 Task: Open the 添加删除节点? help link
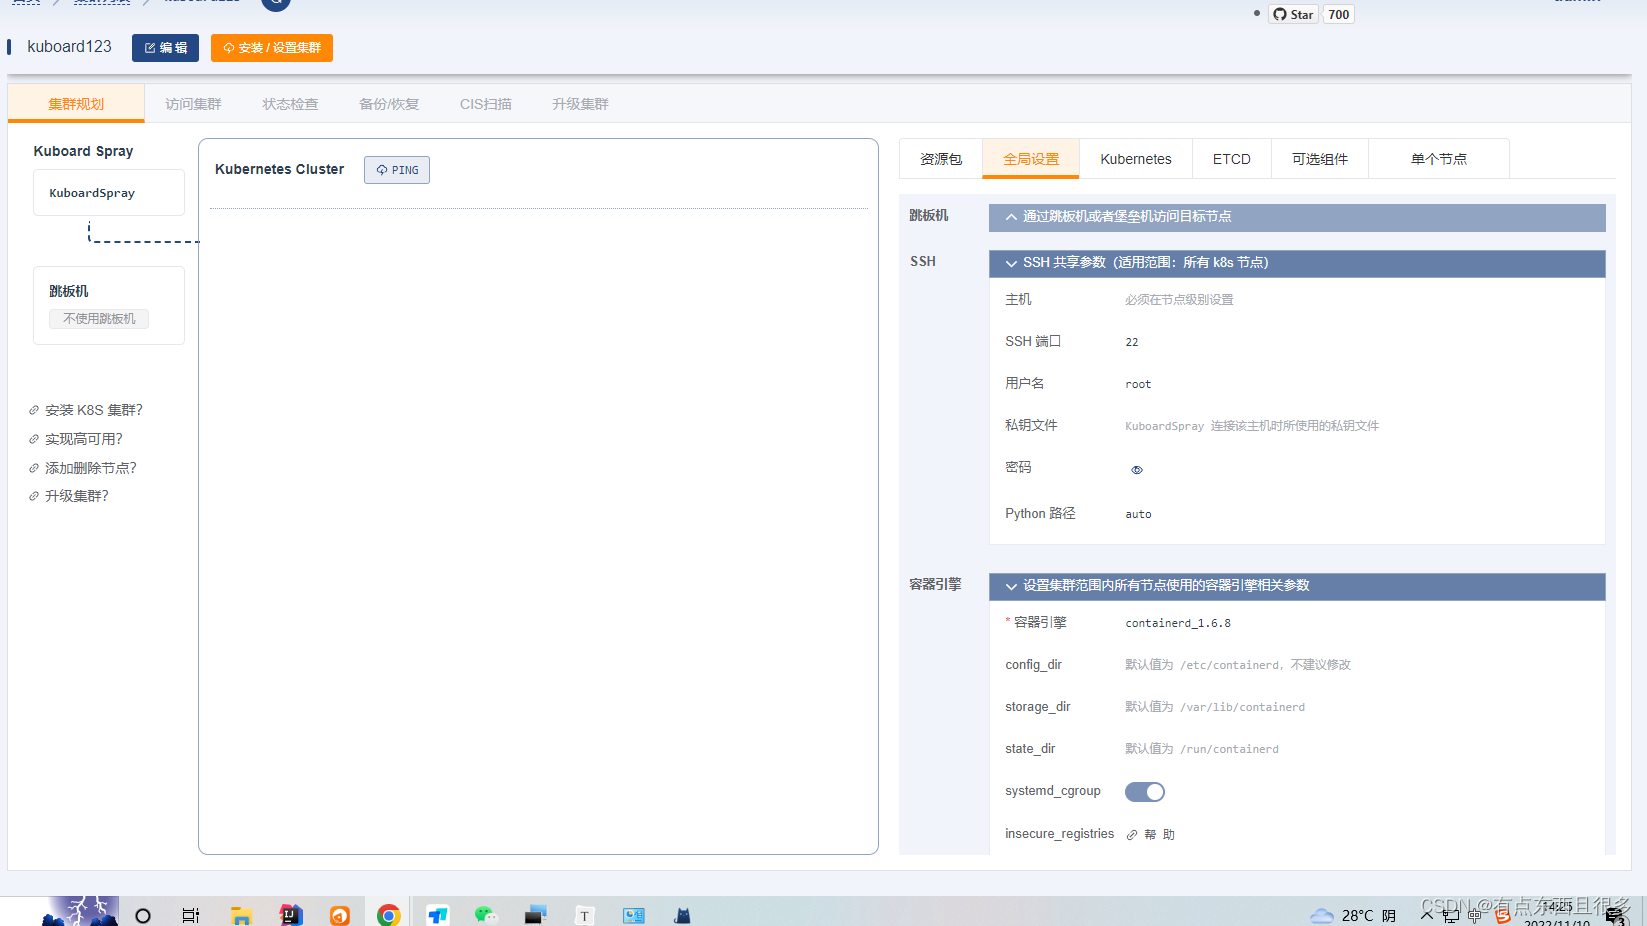[91, 468]
